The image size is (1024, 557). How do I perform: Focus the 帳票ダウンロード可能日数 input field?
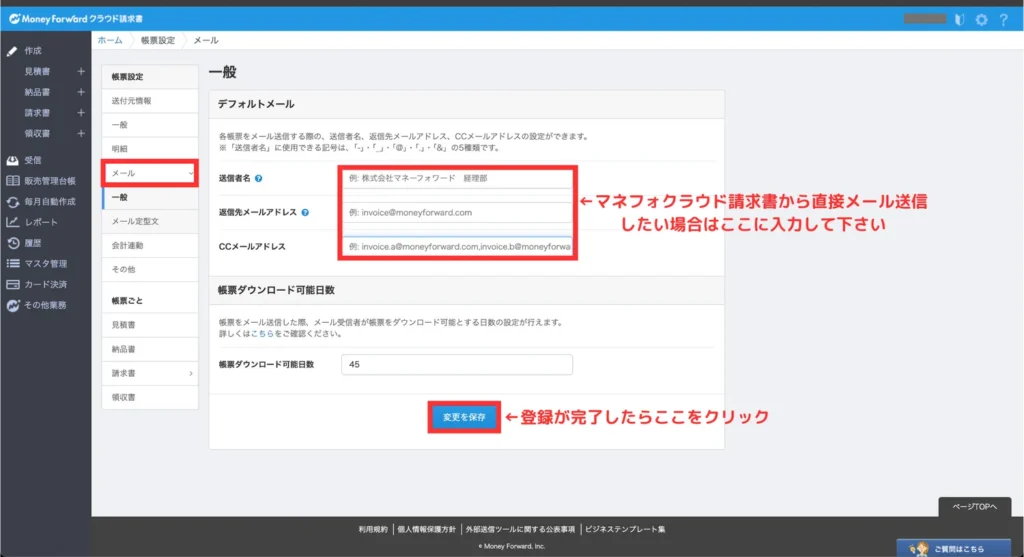[x=456, y=365]
